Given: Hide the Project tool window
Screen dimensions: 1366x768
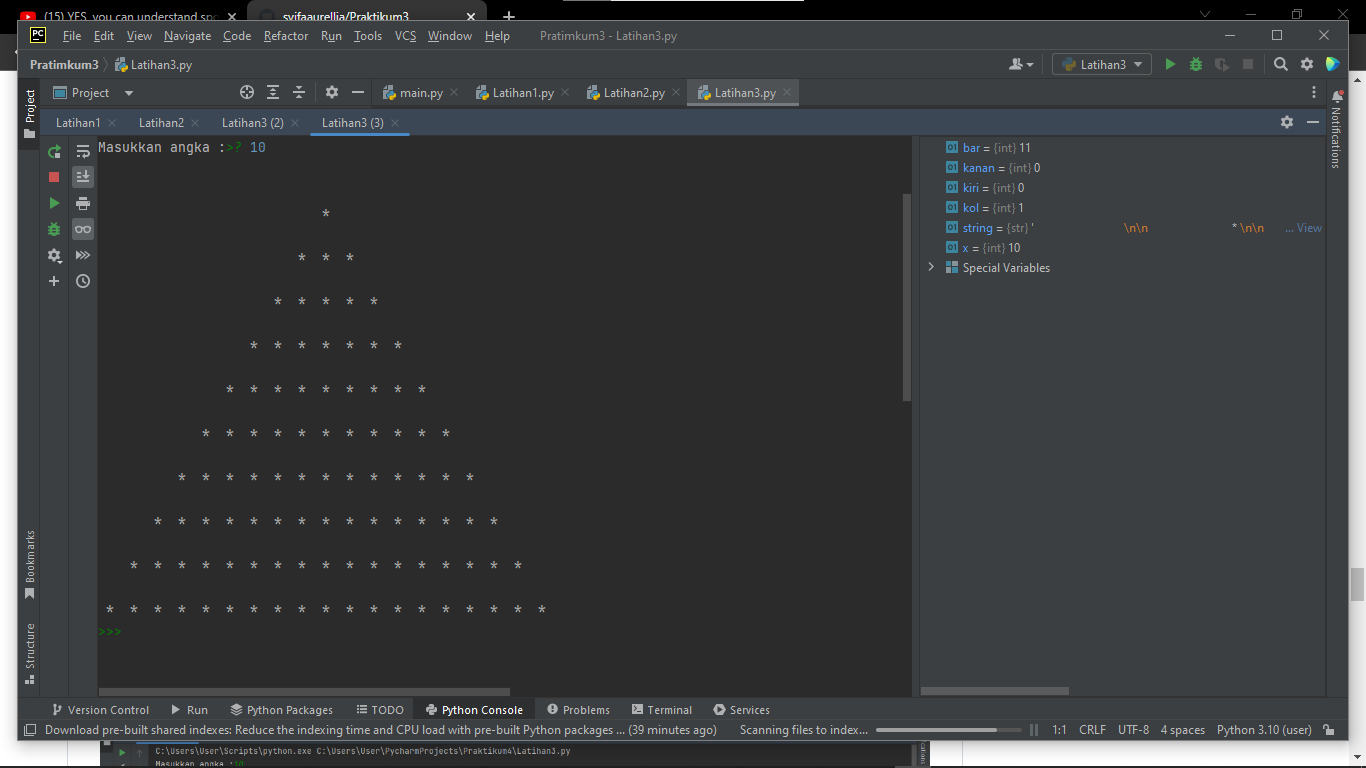Looking at the screenshot, I should pyautogui.click(x=358, y=93).
